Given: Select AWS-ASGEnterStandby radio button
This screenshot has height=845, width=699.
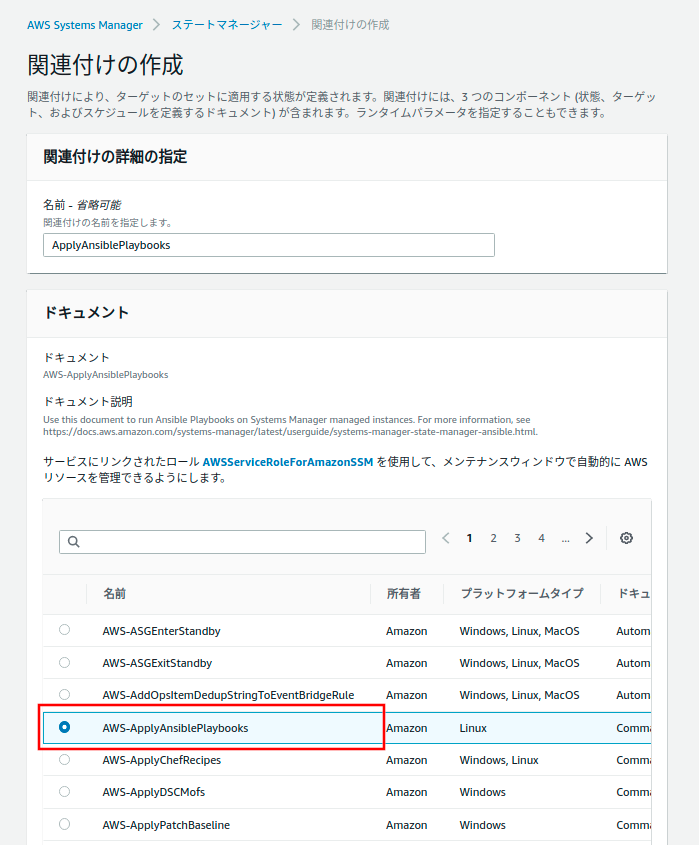Looking at the screenshot, I should [x=65, y=630].
